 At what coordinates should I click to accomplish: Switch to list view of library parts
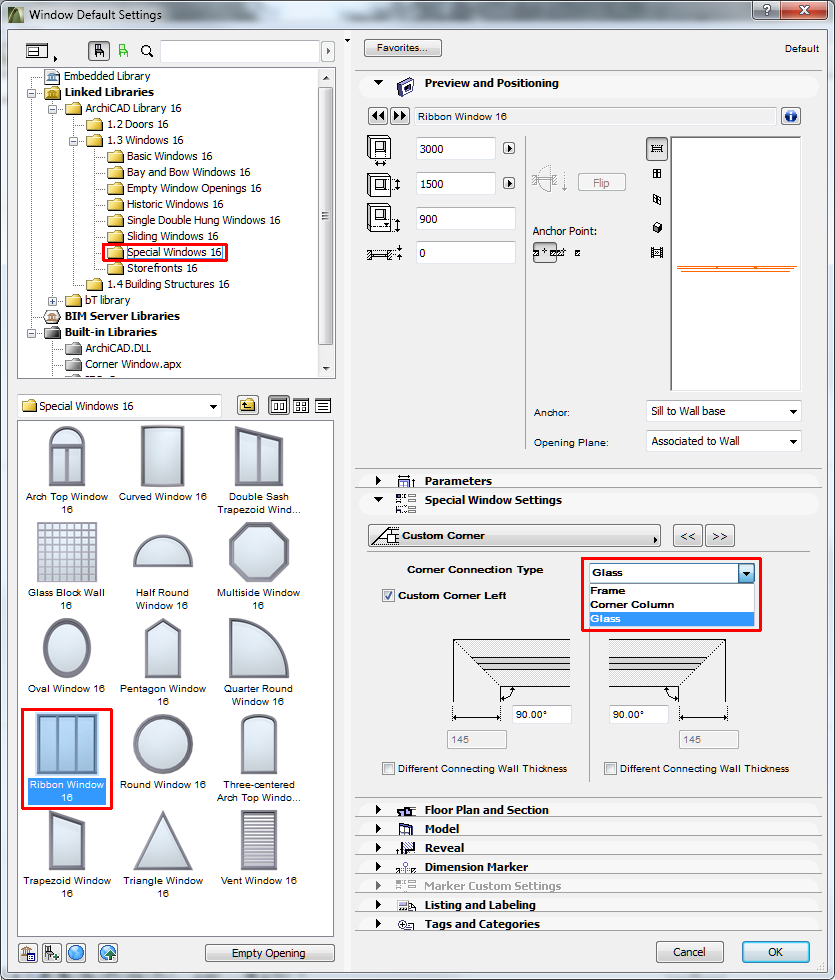(322, 406)
